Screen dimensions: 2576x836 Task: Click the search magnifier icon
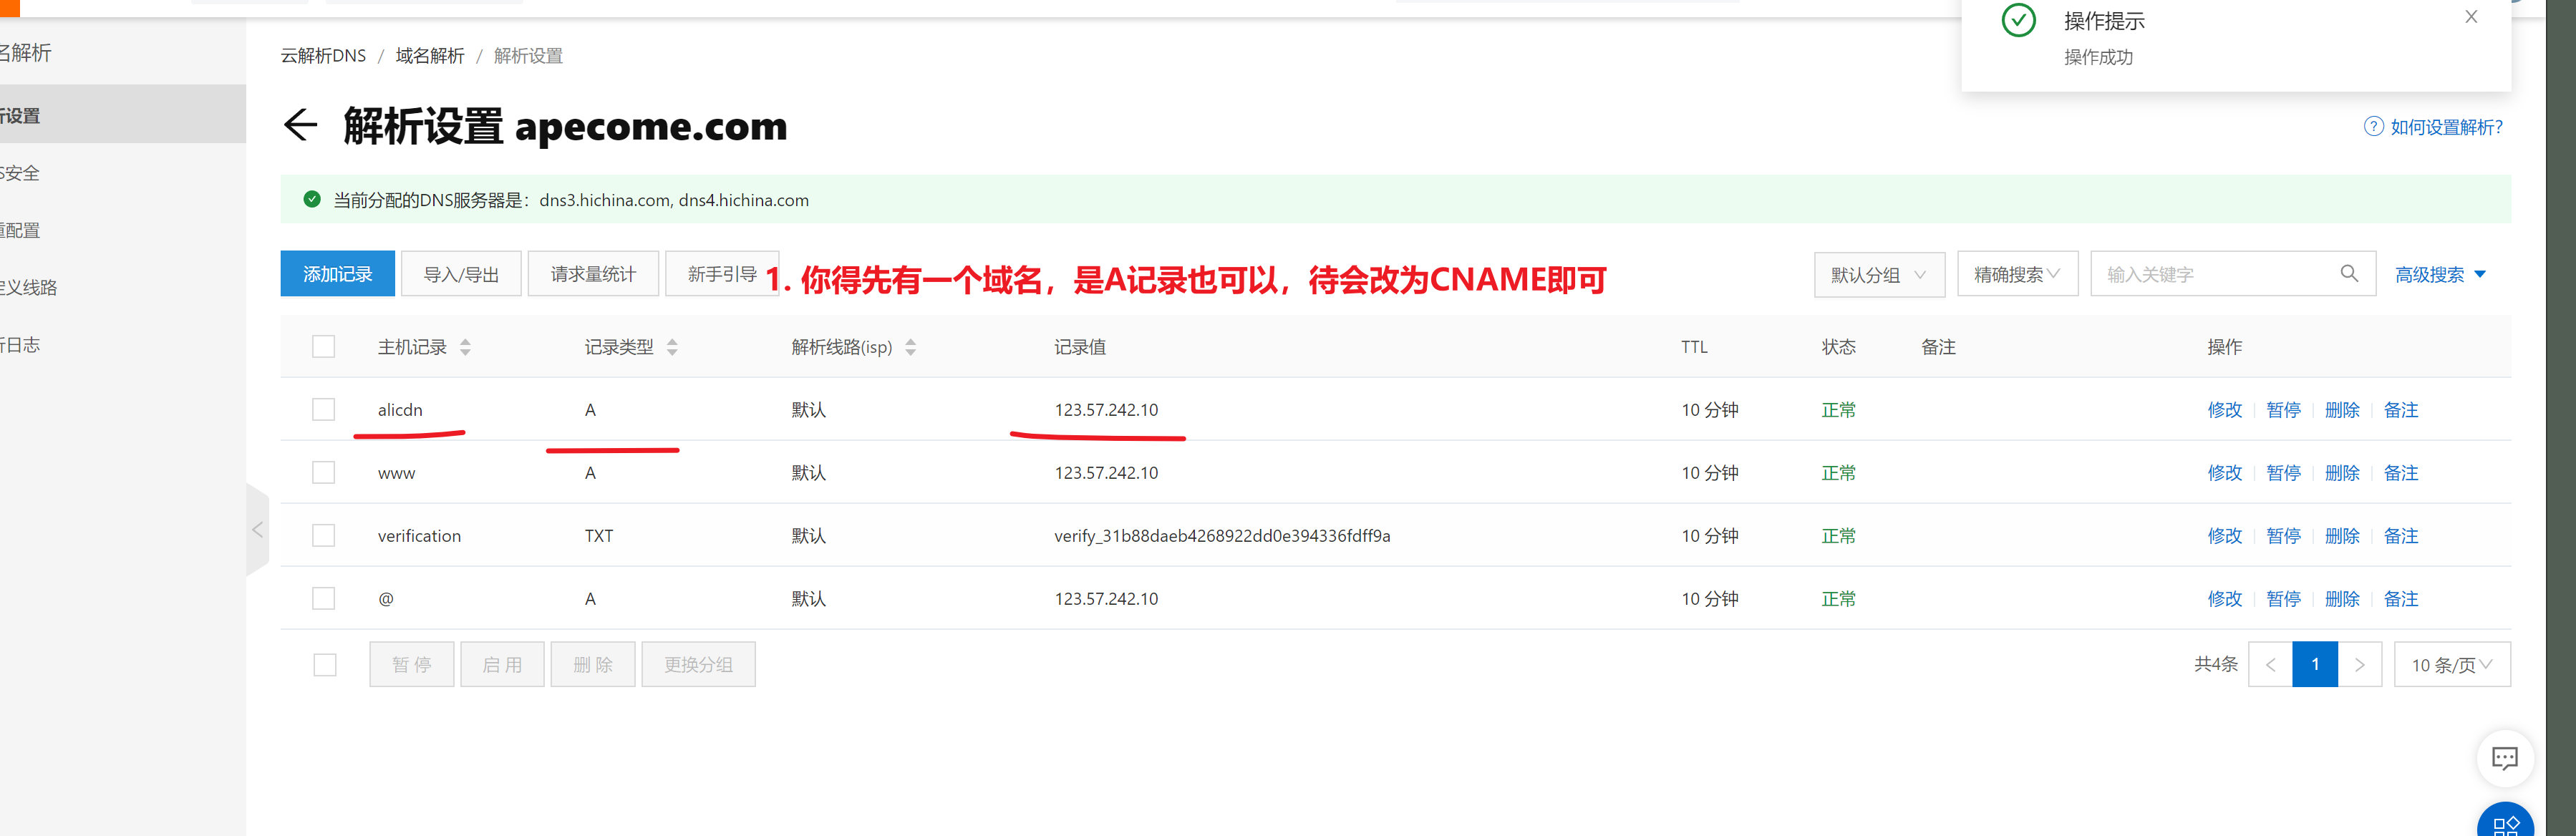coord(2349,273)
